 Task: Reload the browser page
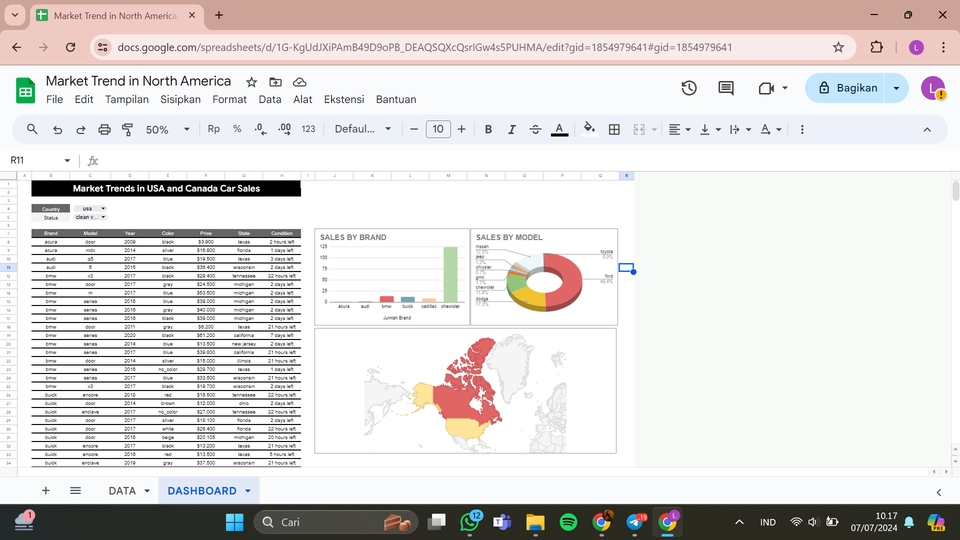tap(70, 47)
